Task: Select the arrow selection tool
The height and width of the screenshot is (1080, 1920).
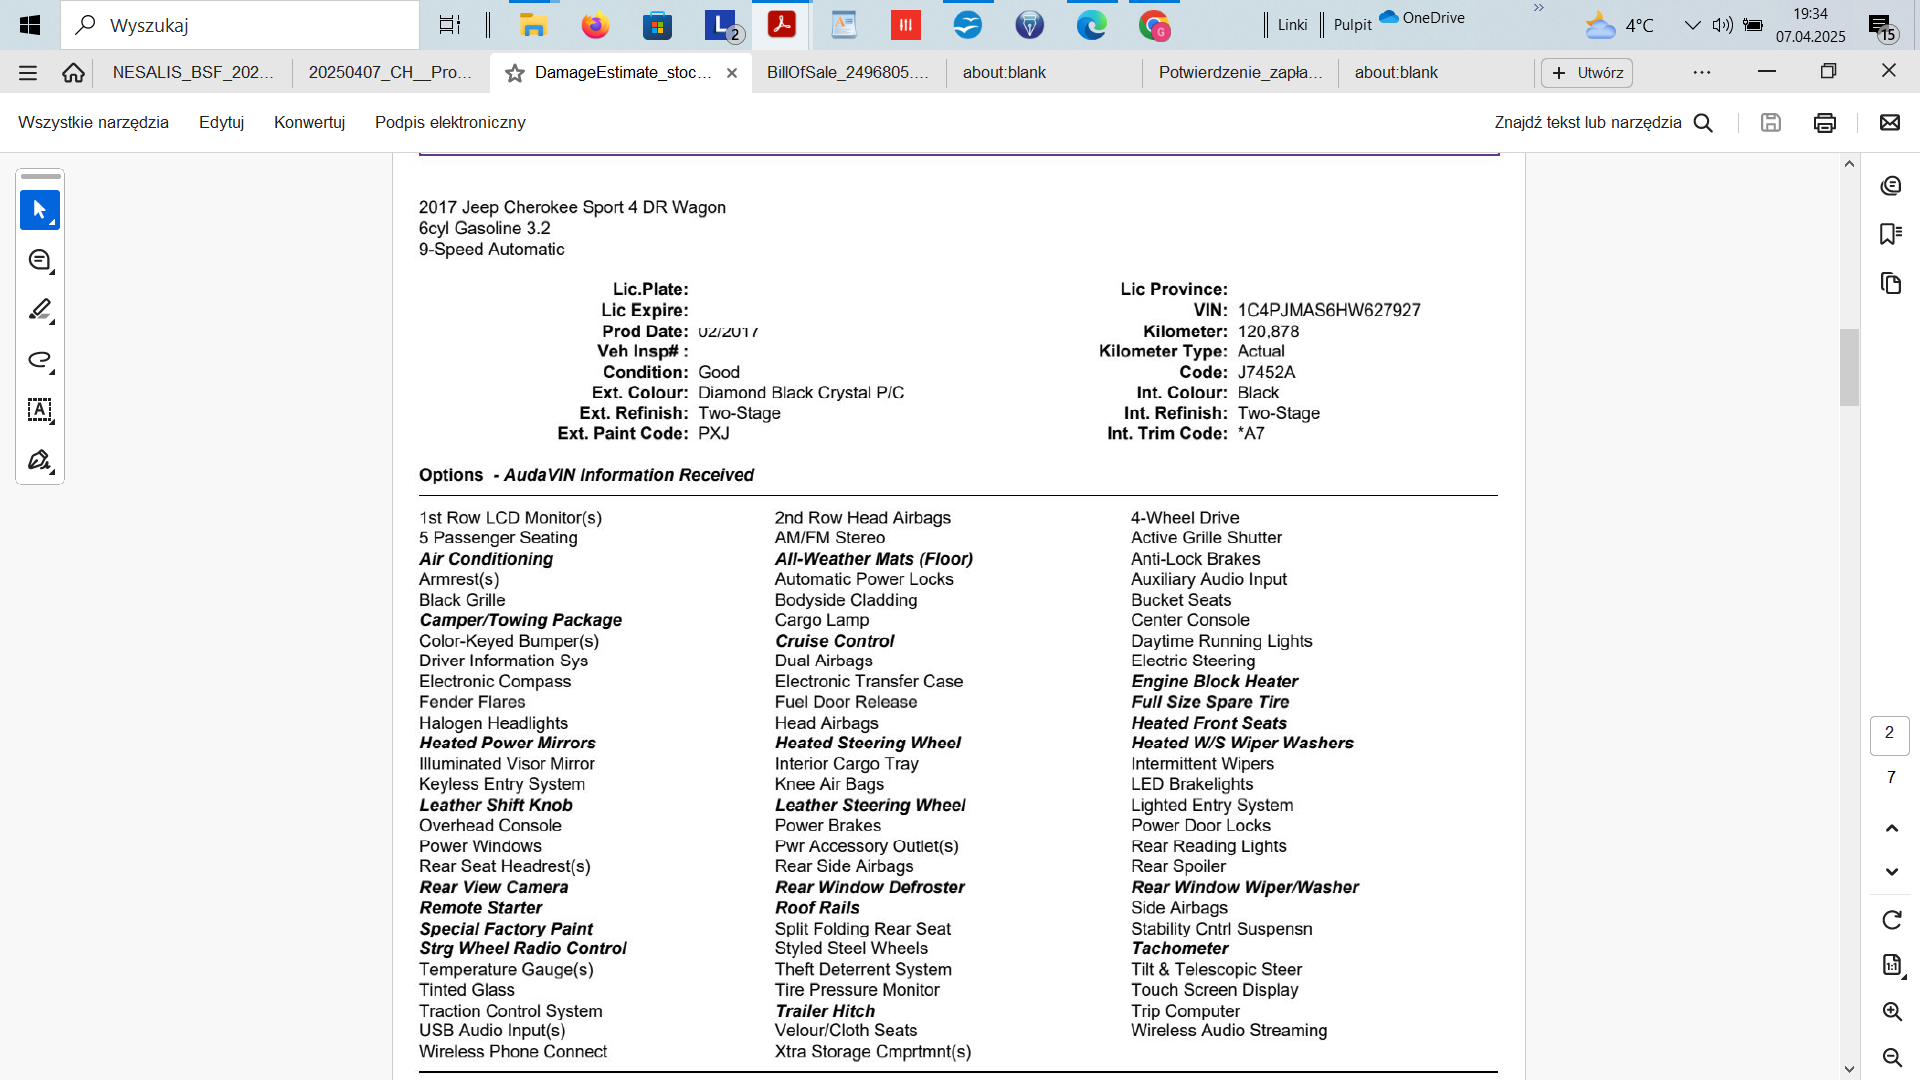Action: pos(40,210)
